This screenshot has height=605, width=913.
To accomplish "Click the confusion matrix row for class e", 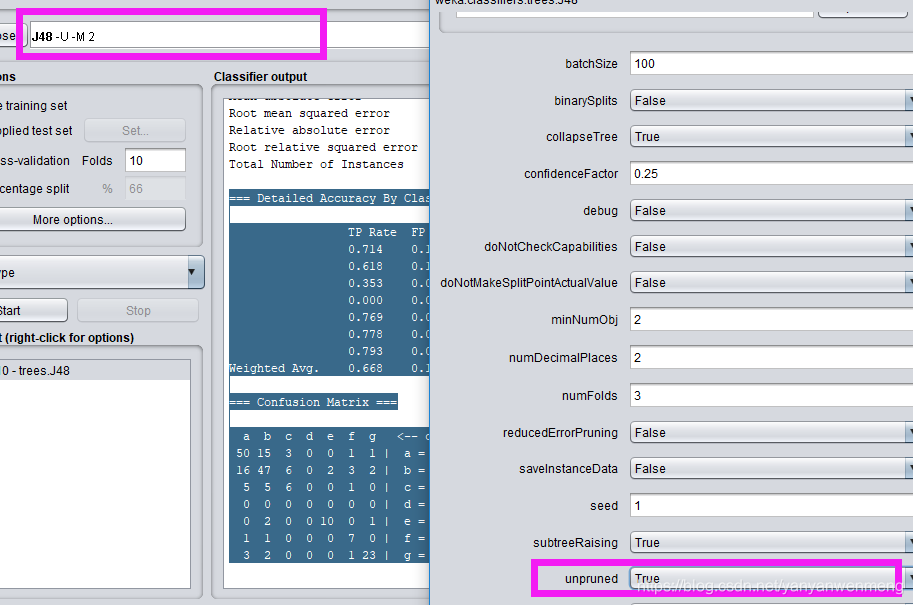I will pyautogui.click(x=330, y=522).
